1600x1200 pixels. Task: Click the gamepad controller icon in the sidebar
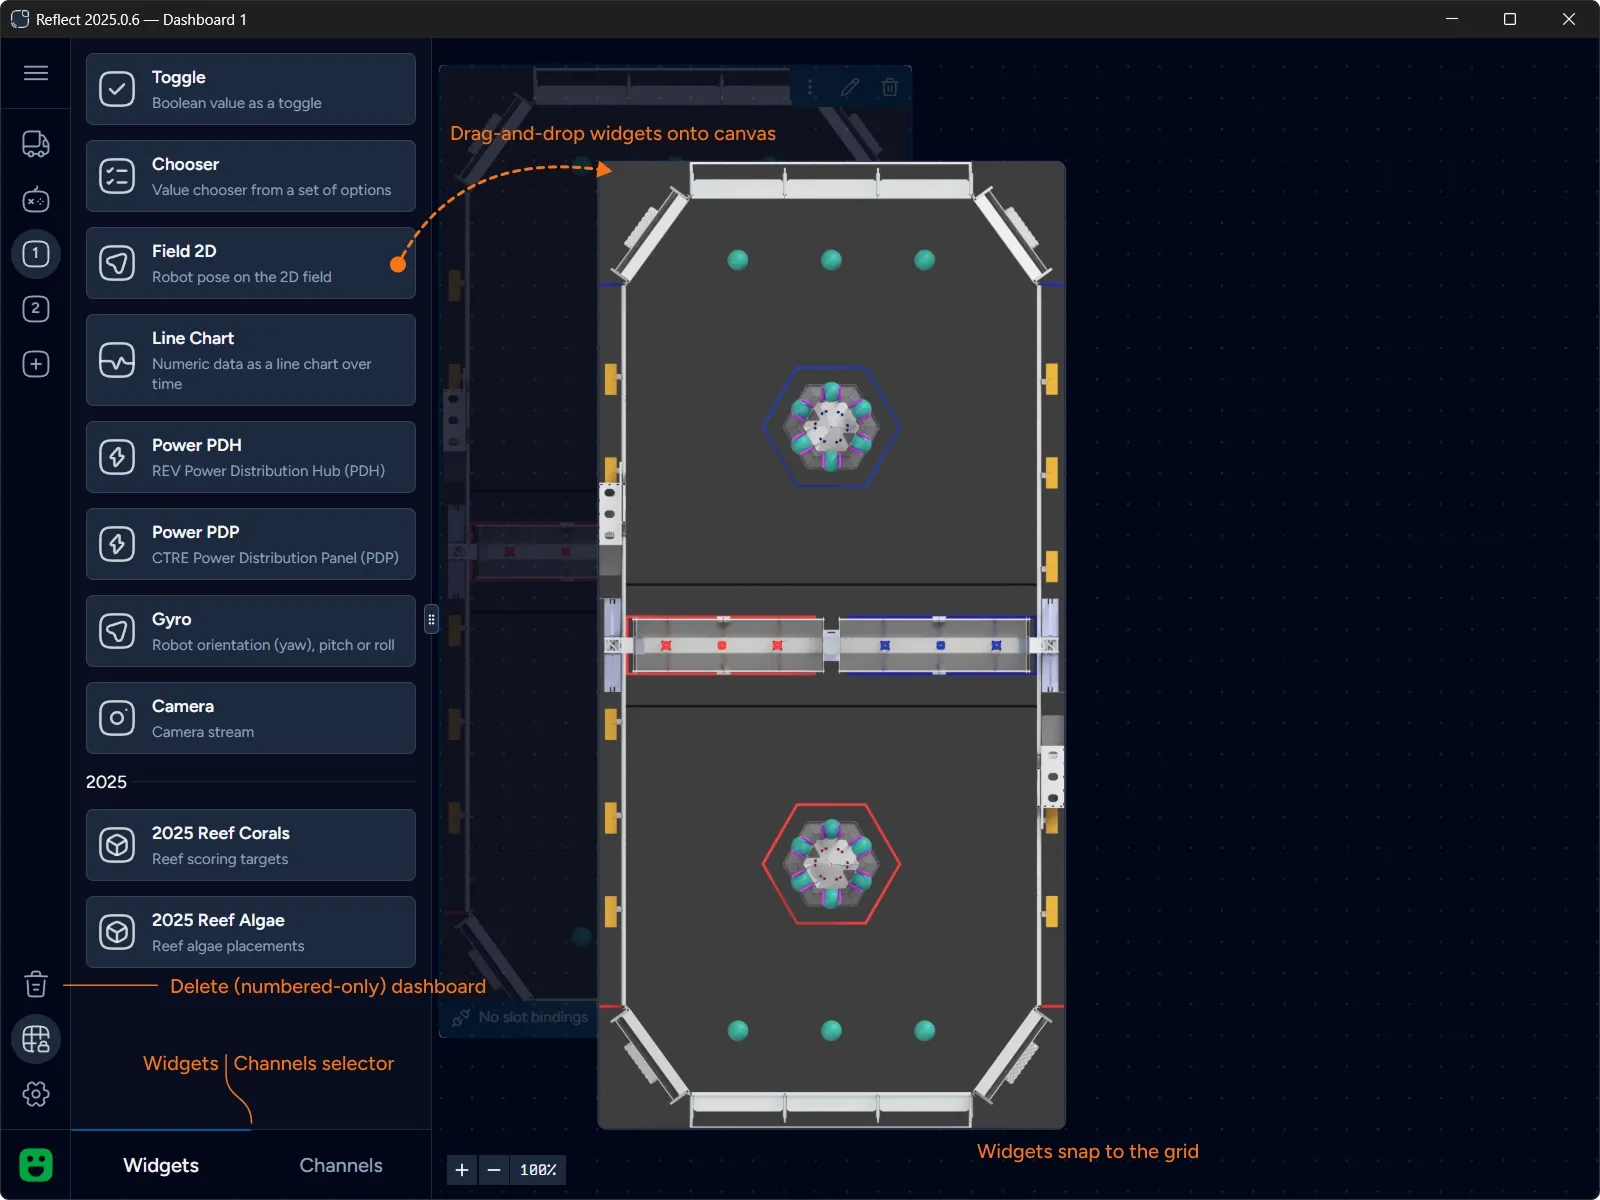(36, 199)
